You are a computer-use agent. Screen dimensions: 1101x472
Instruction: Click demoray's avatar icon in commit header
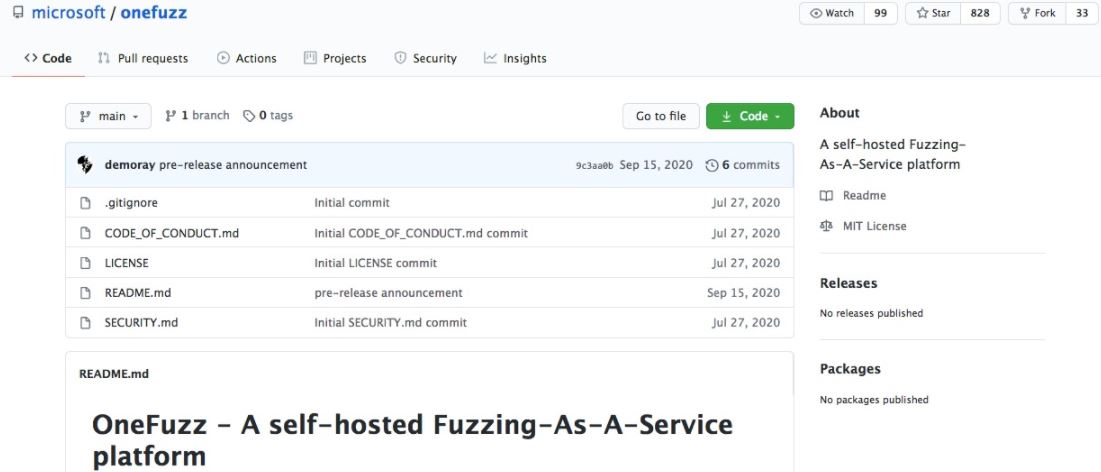(85, 165)
